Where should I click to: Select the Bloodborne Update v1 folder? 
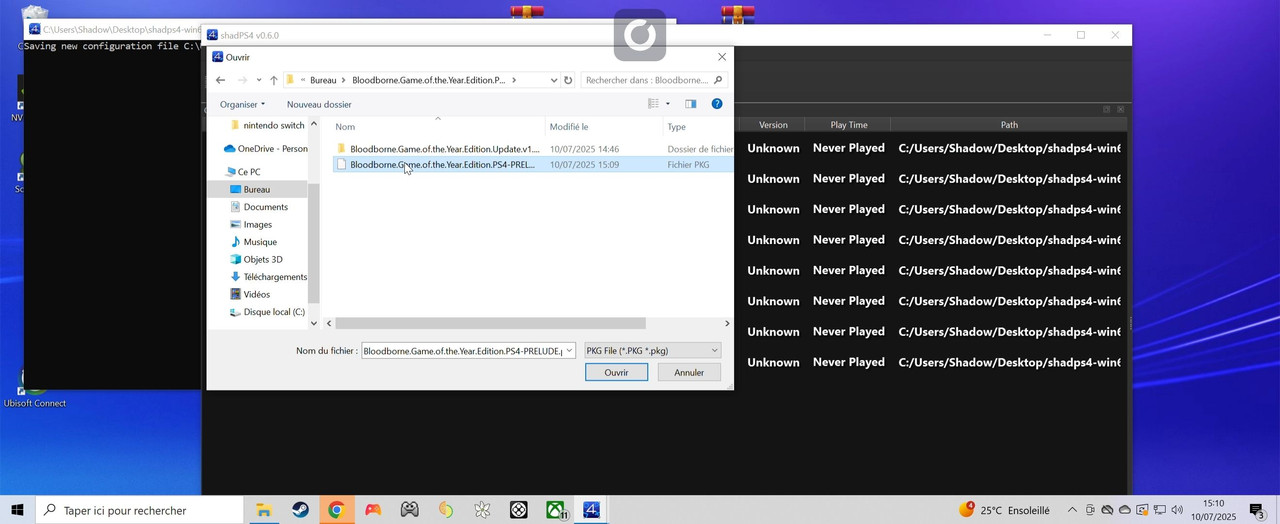point(444,149)
